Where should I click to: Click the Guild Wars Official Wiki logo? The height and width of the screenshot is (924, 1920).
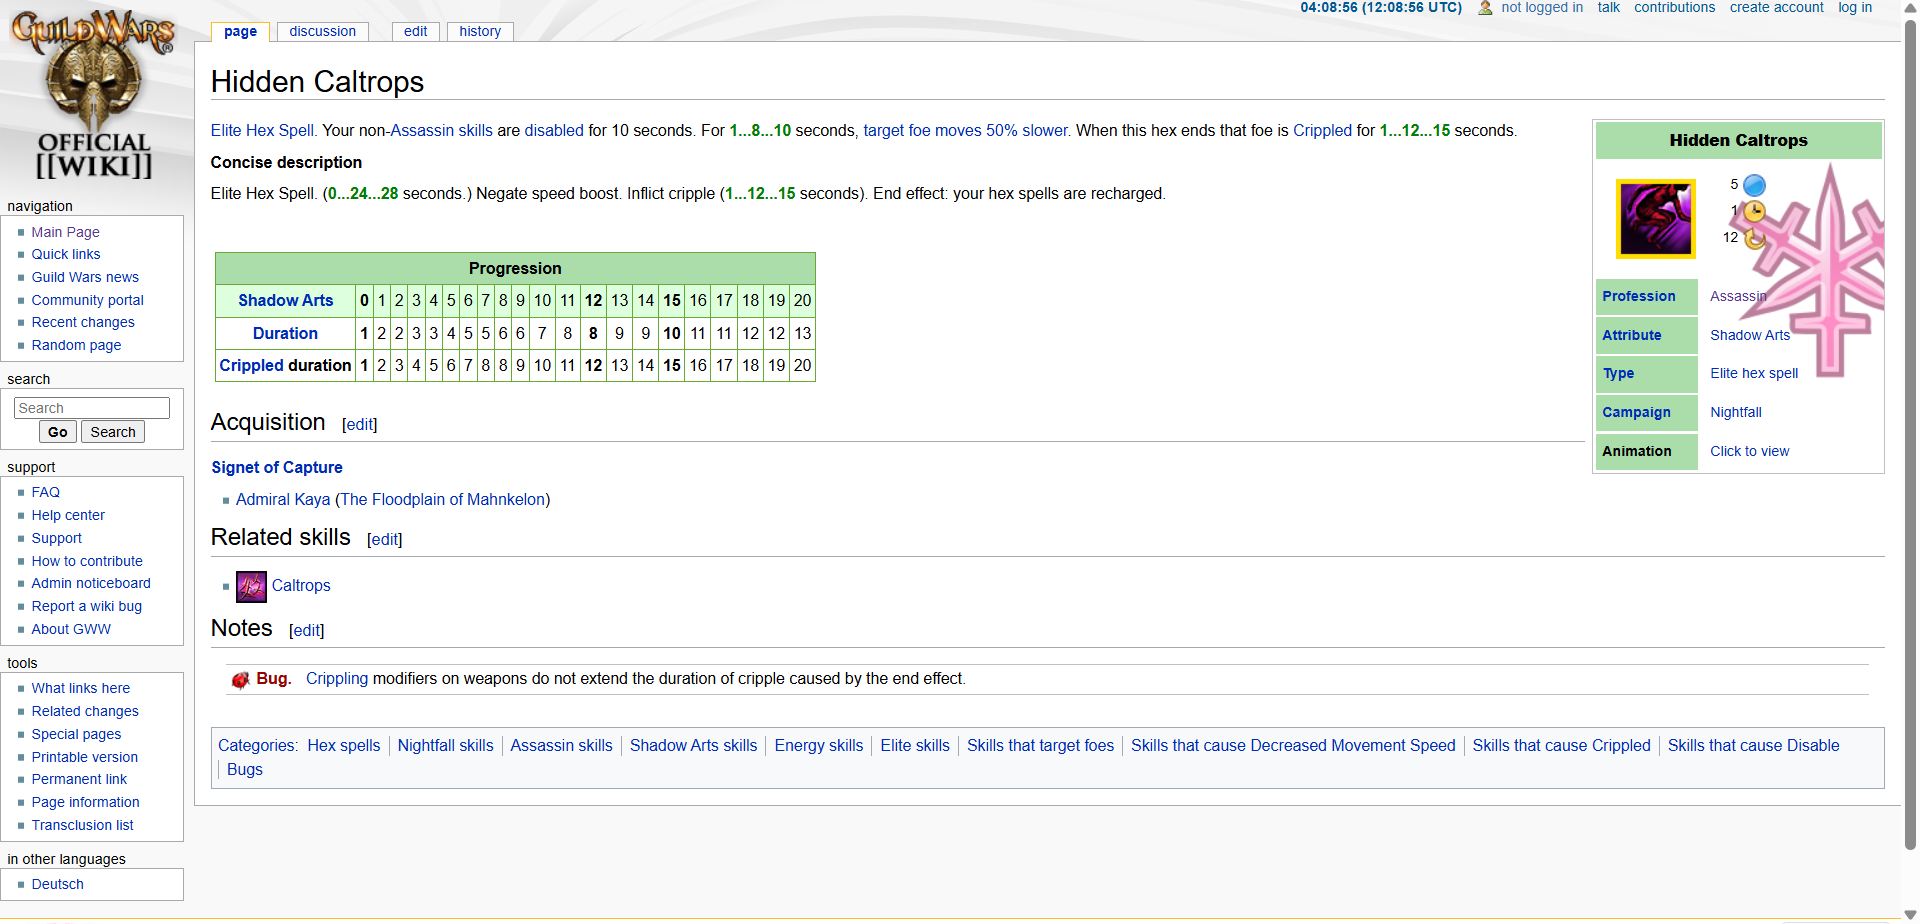[x=93, y=95]
